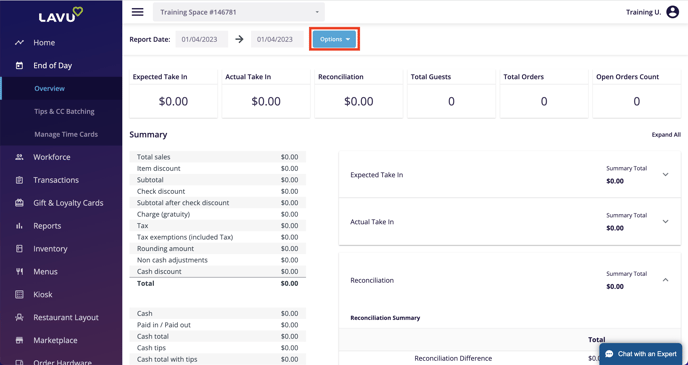
Task: Click the Tax exemptions (included Tax) row
Action: click(x=218, y=237)
